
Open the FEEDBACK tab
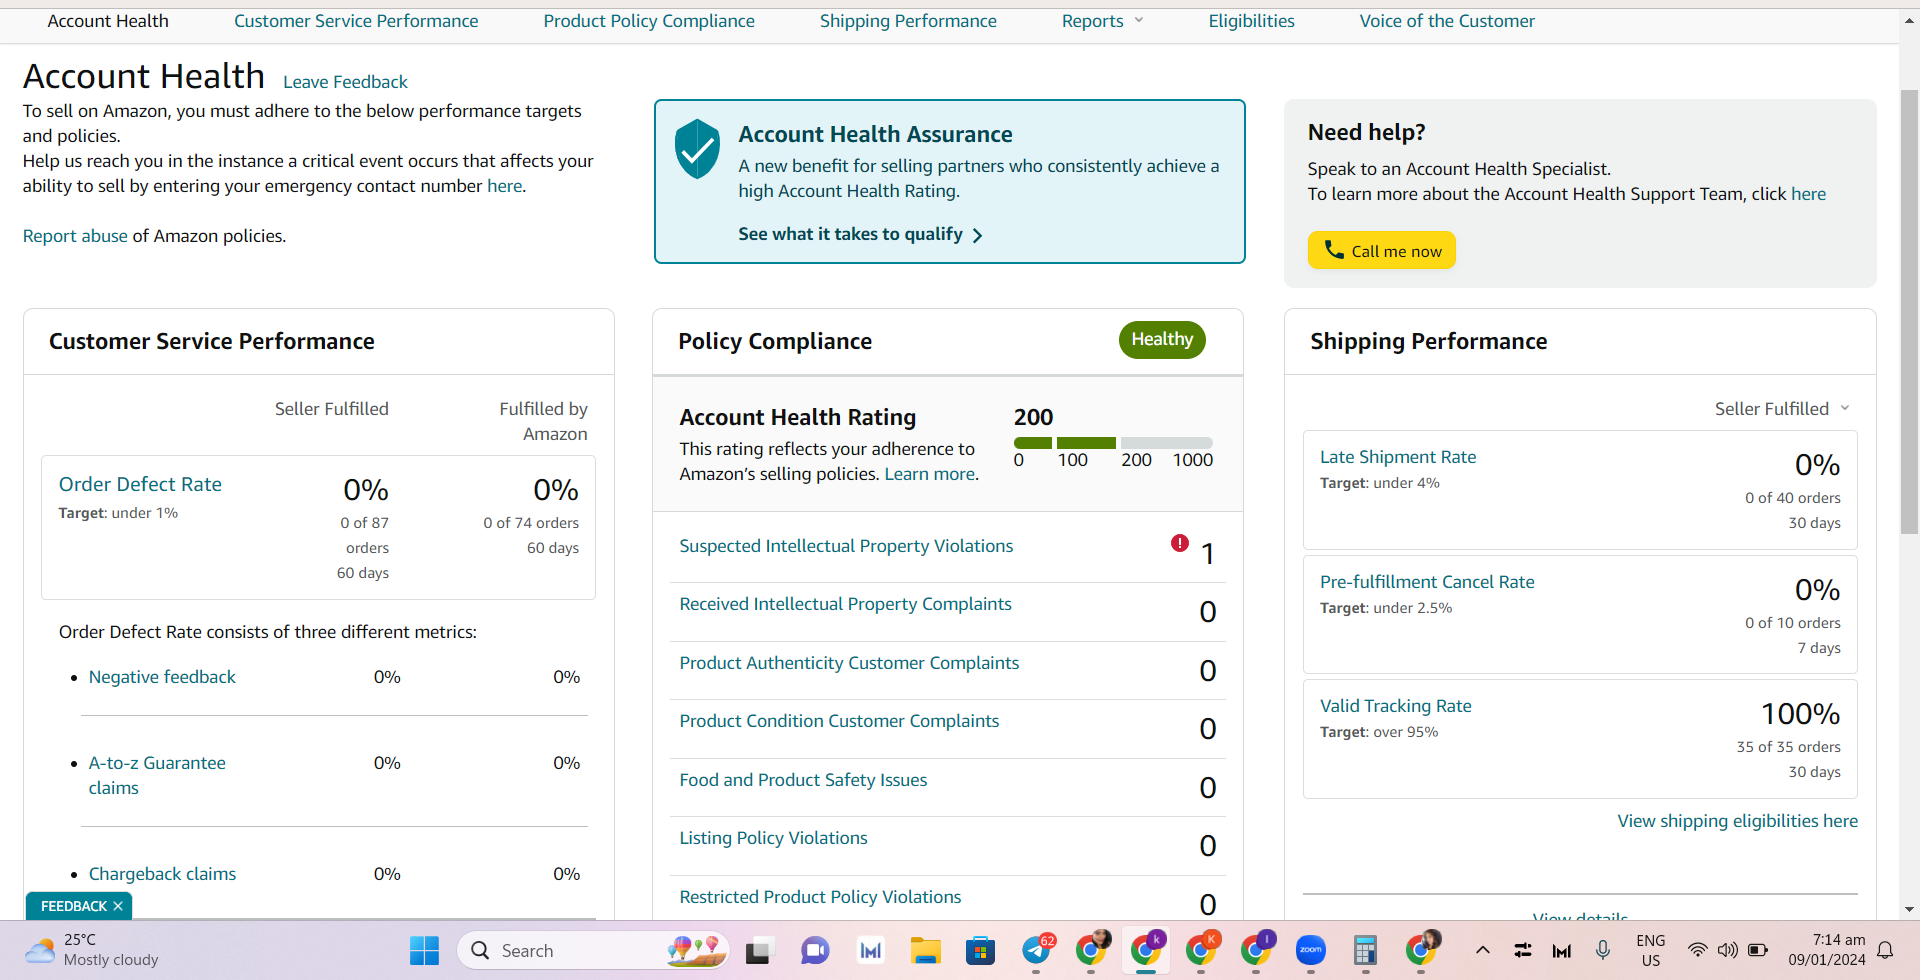coord(73,906)
